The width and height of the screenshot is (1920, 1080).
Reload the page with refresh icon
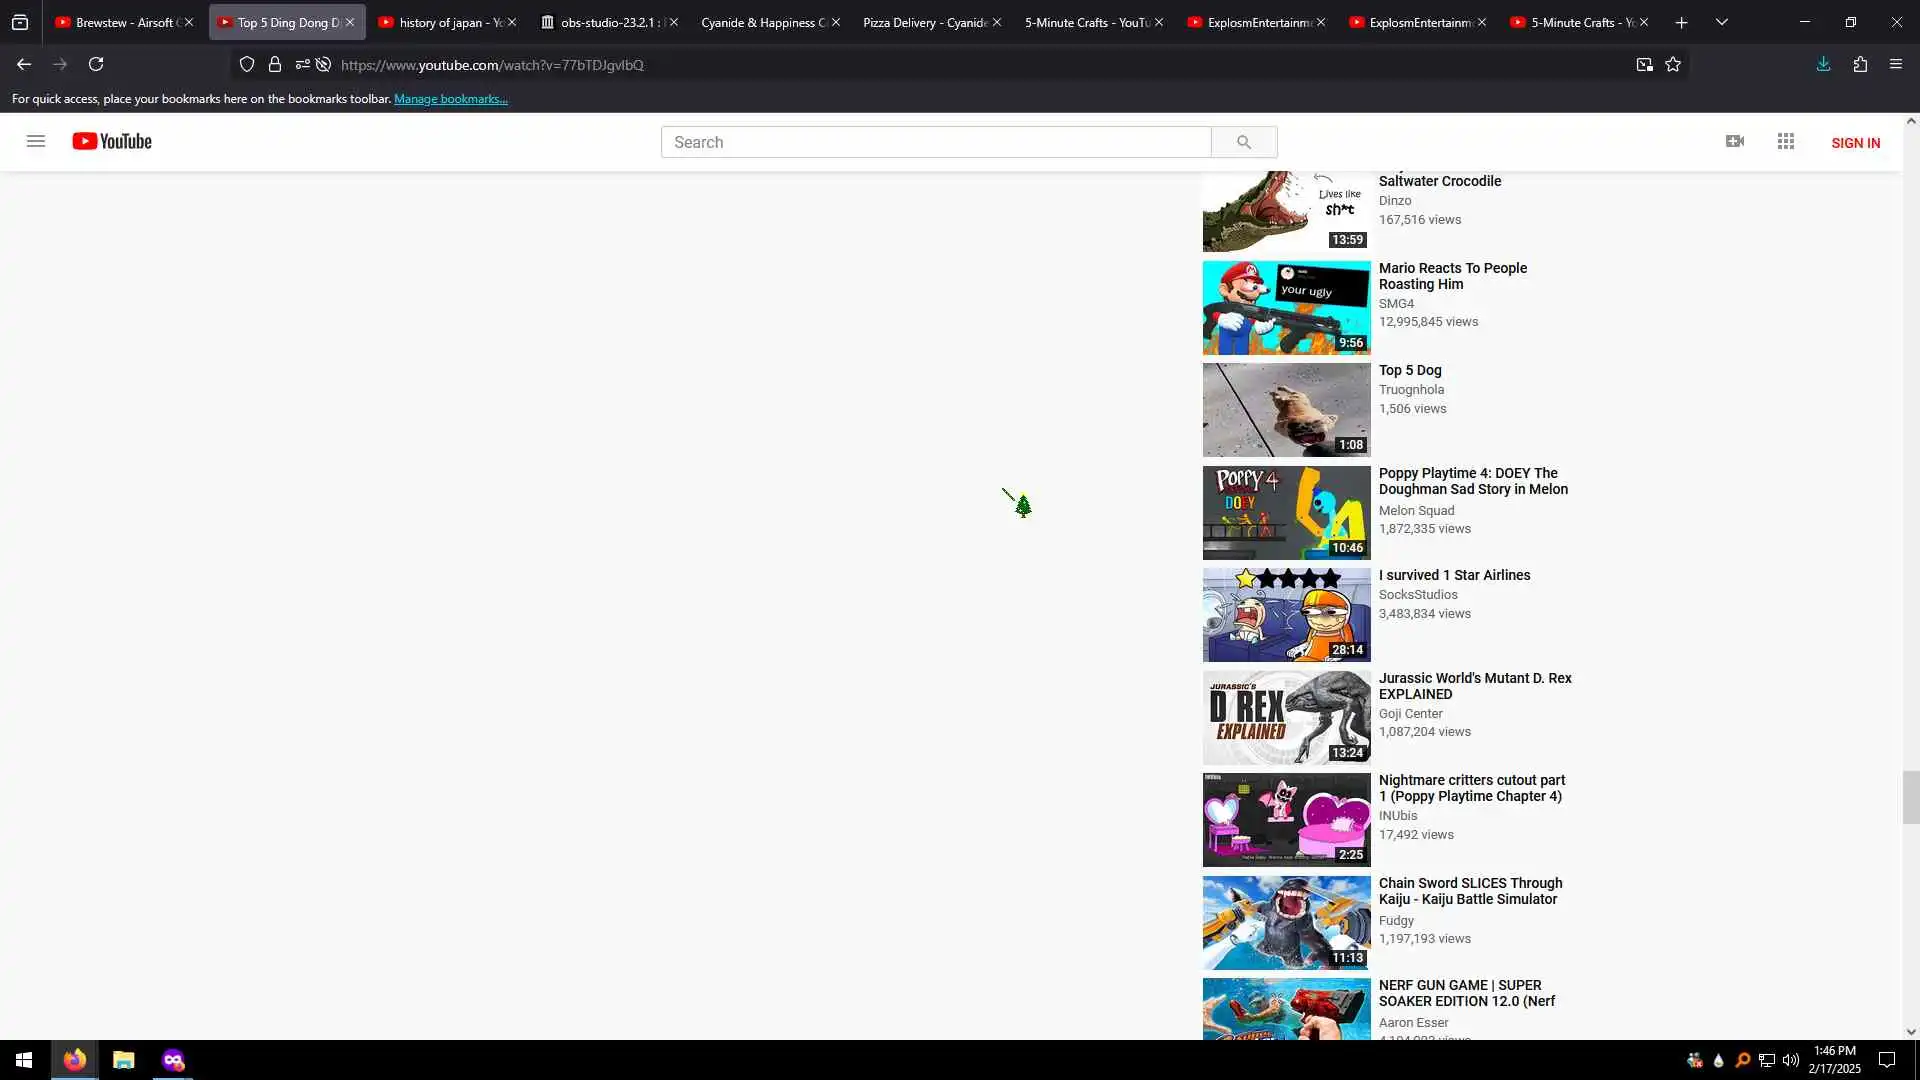[x=96, y=64]
